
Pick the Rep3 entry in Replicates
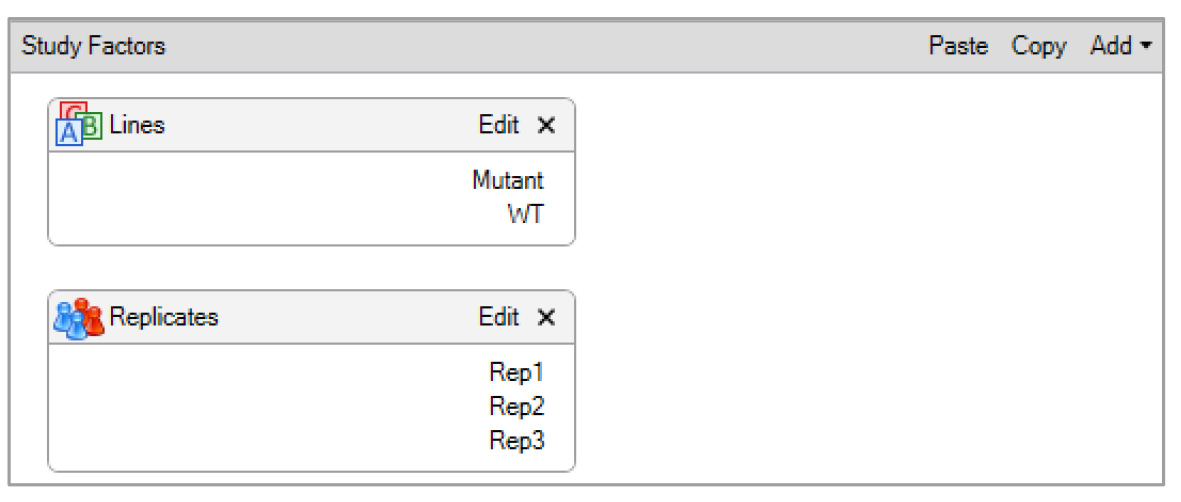516,440
